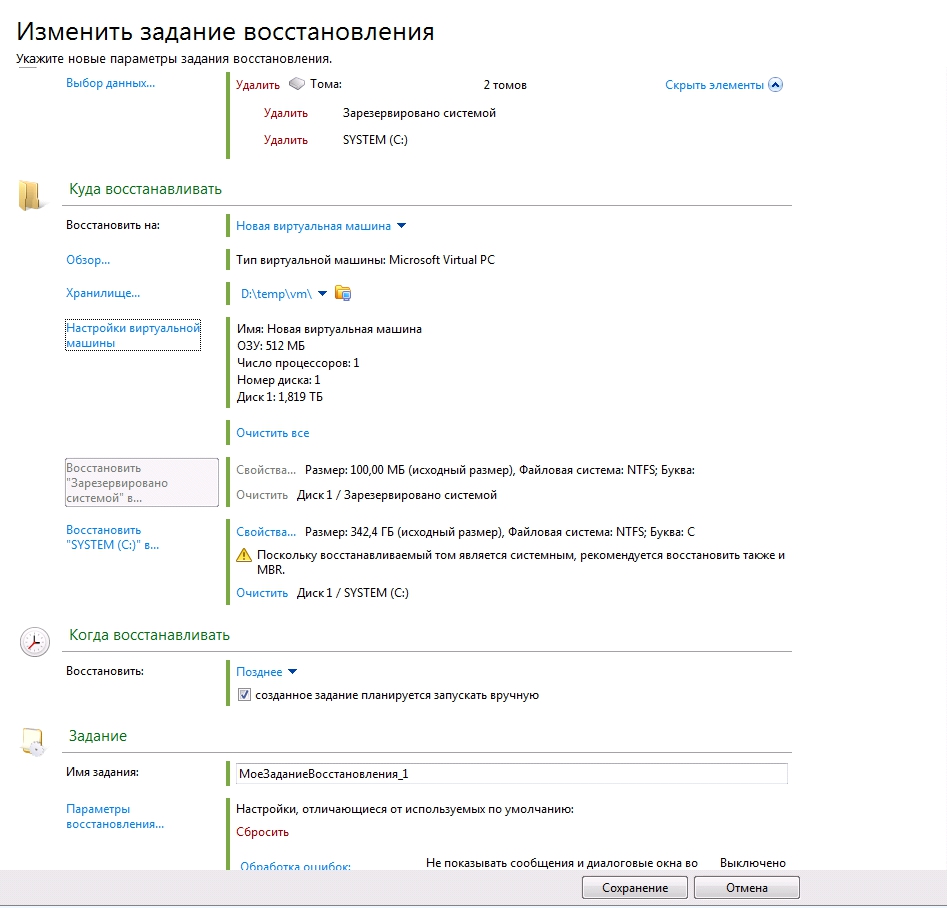Click the Отмена button
This screenshot has width=947, height=908.
(x=747, y=887)
